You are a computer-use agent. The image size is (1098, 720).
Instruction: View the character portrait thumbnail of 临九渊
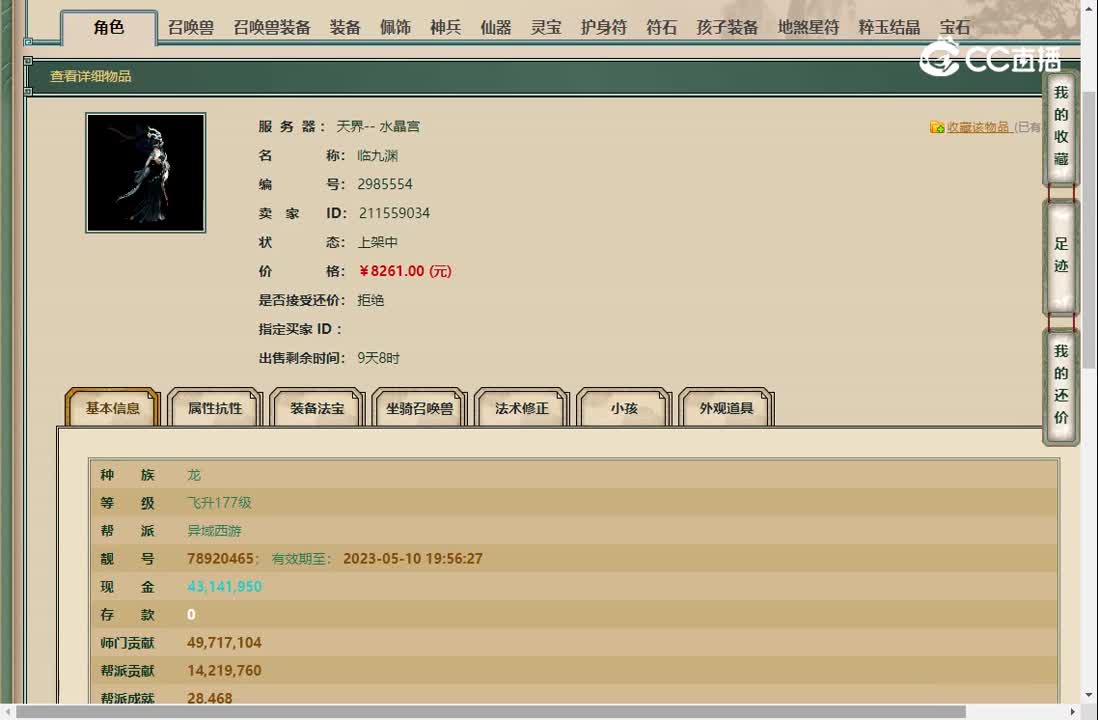[145, 171]
